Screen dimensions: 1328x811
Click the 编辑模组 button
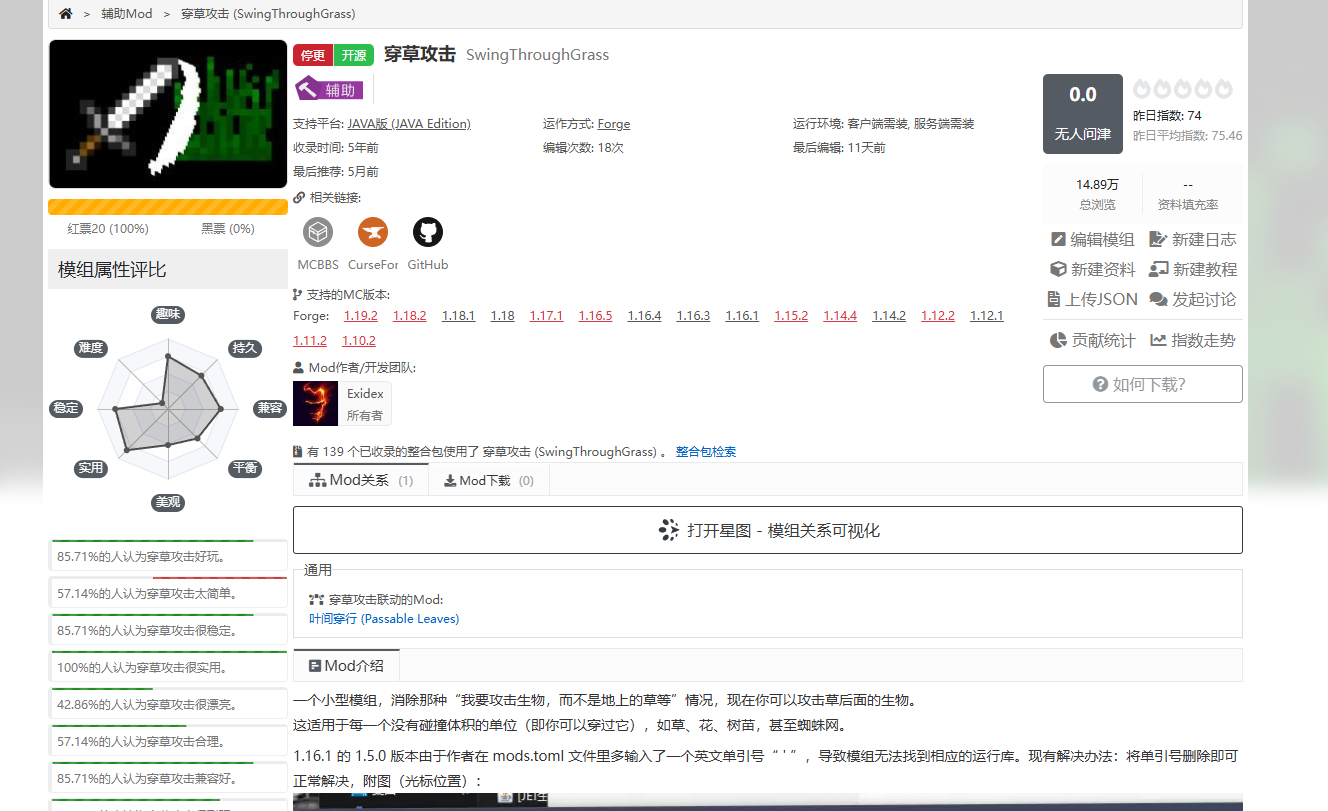pyautogui.click(x=1092, y=240)
